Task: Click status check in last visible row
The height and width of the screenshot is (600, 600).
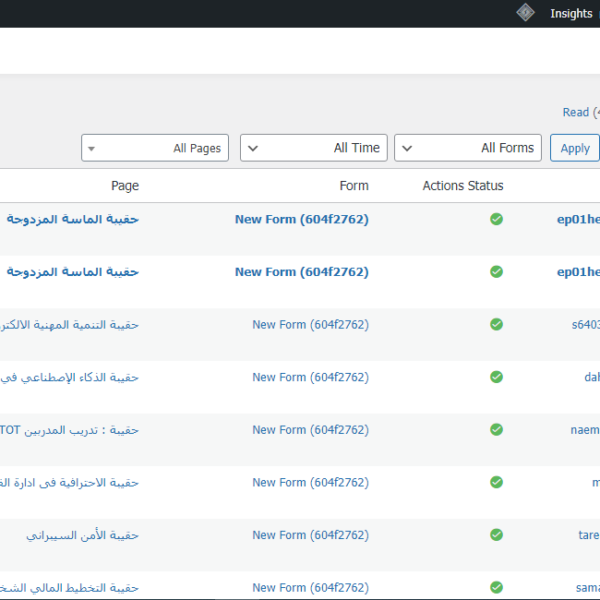Action: tap(496, 587)
